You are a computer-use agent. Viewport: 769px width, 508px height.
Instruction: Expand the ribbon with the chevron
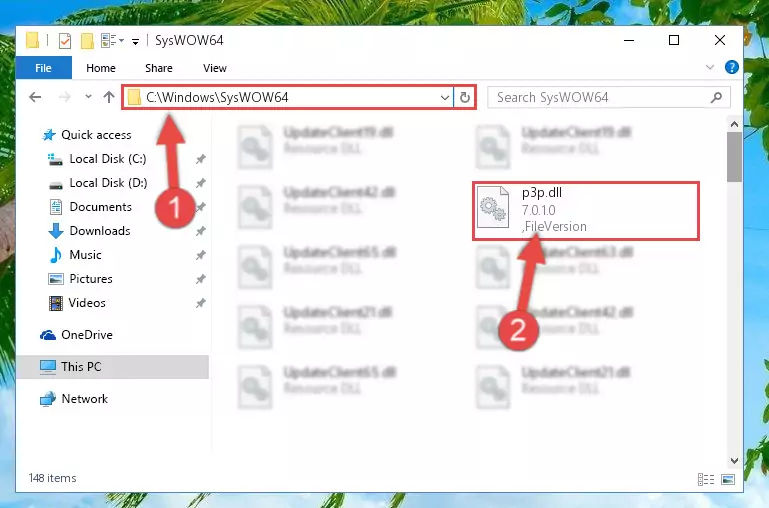[x=709, y=67]
